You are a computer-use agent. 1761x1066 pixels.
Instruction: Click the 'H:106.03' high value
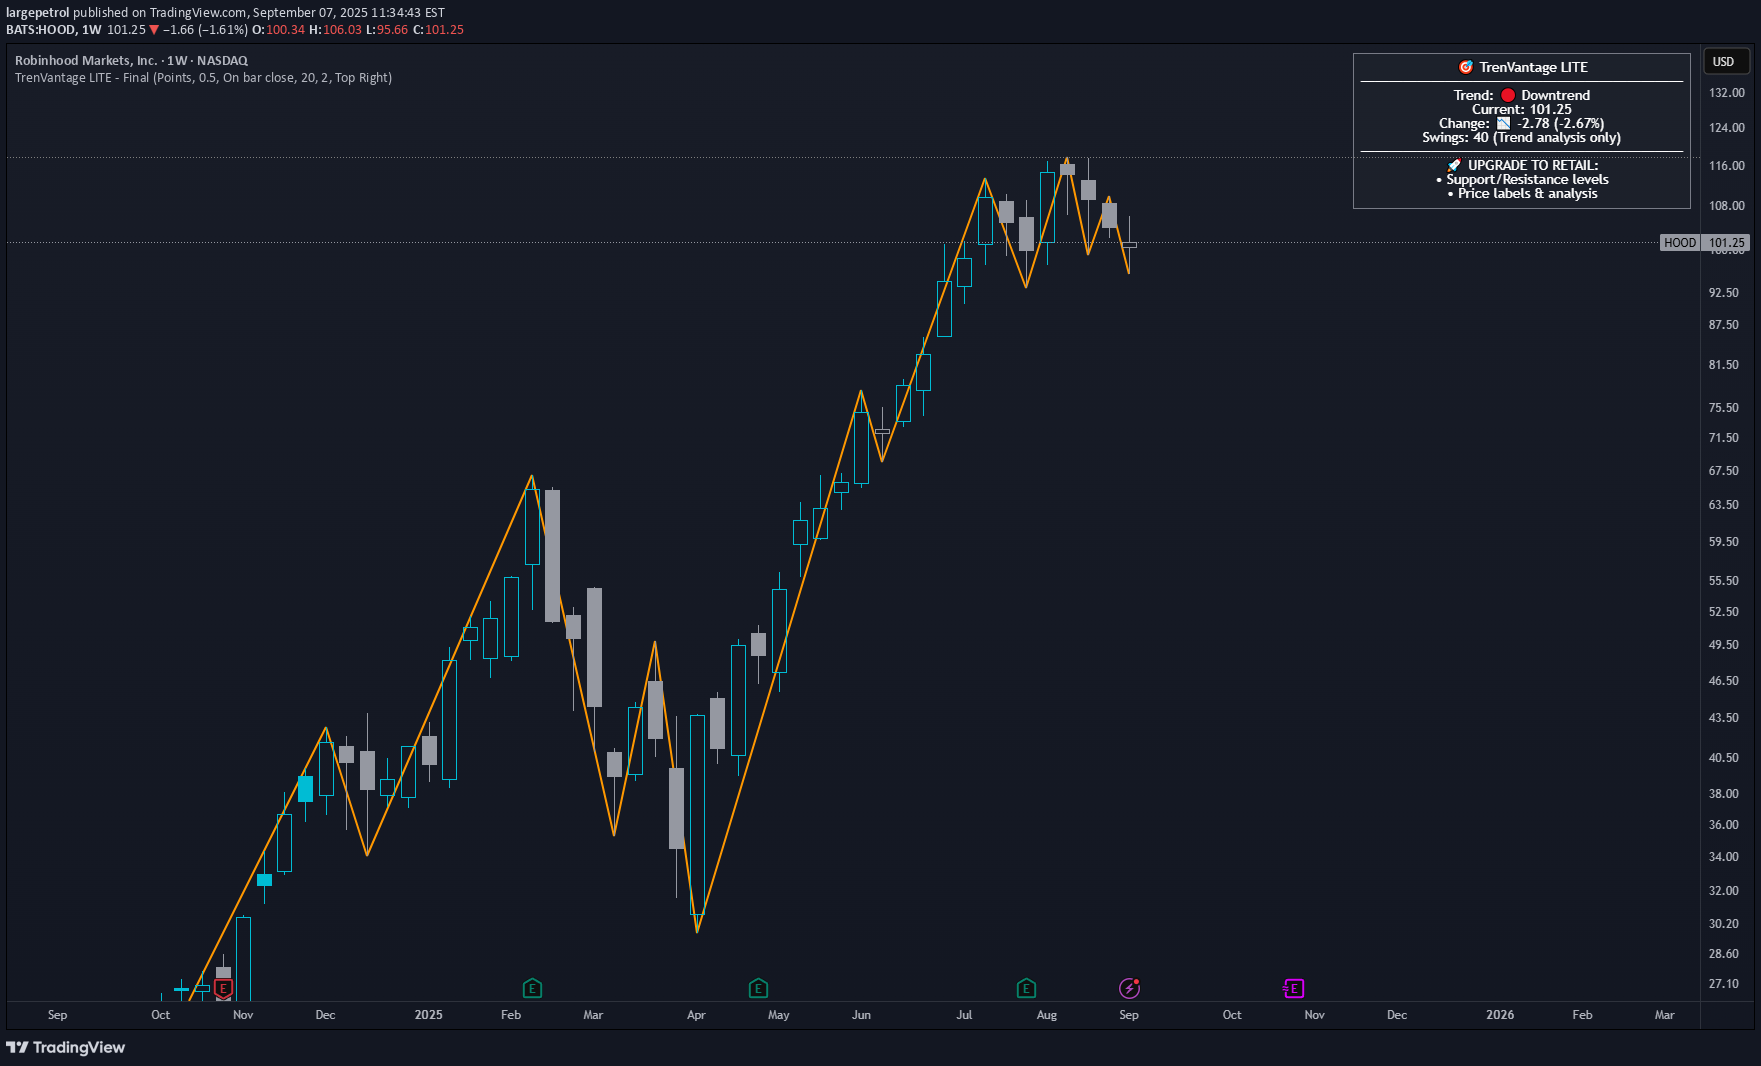tap(335, 30)
